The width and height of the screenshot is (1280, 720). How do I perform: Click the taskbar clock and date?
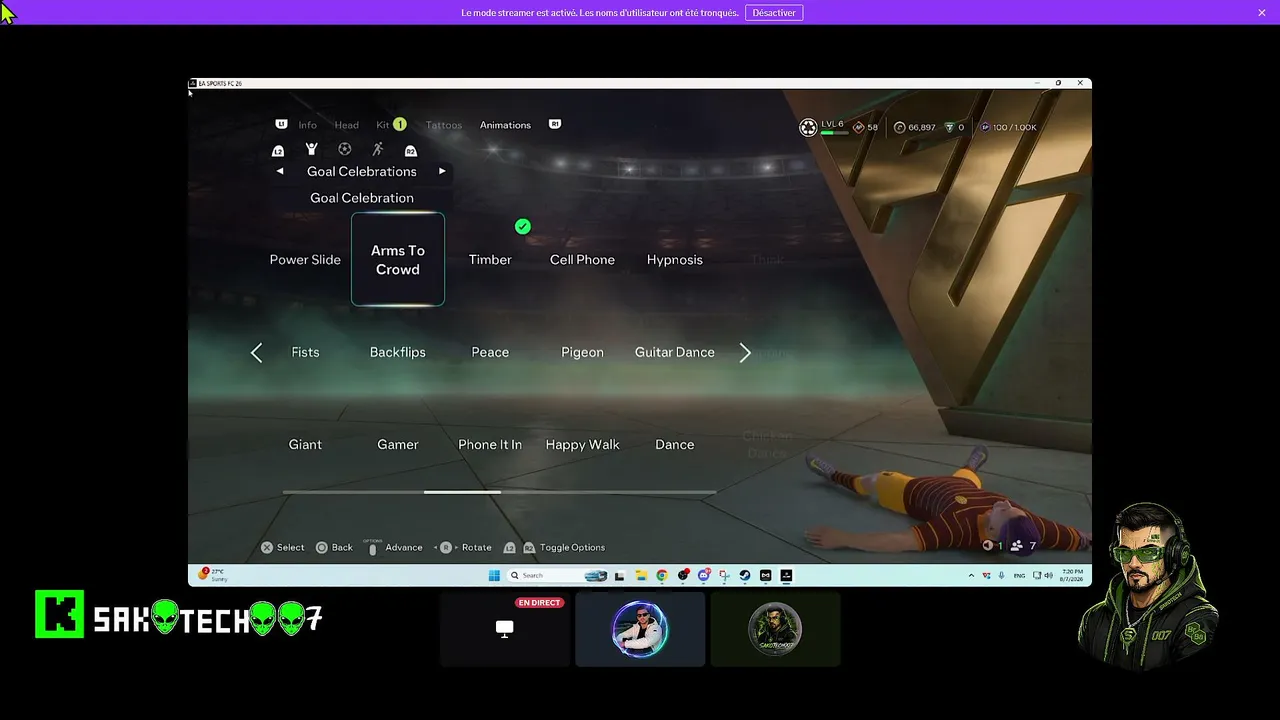pyautogui.click(x=1073, y=575)
